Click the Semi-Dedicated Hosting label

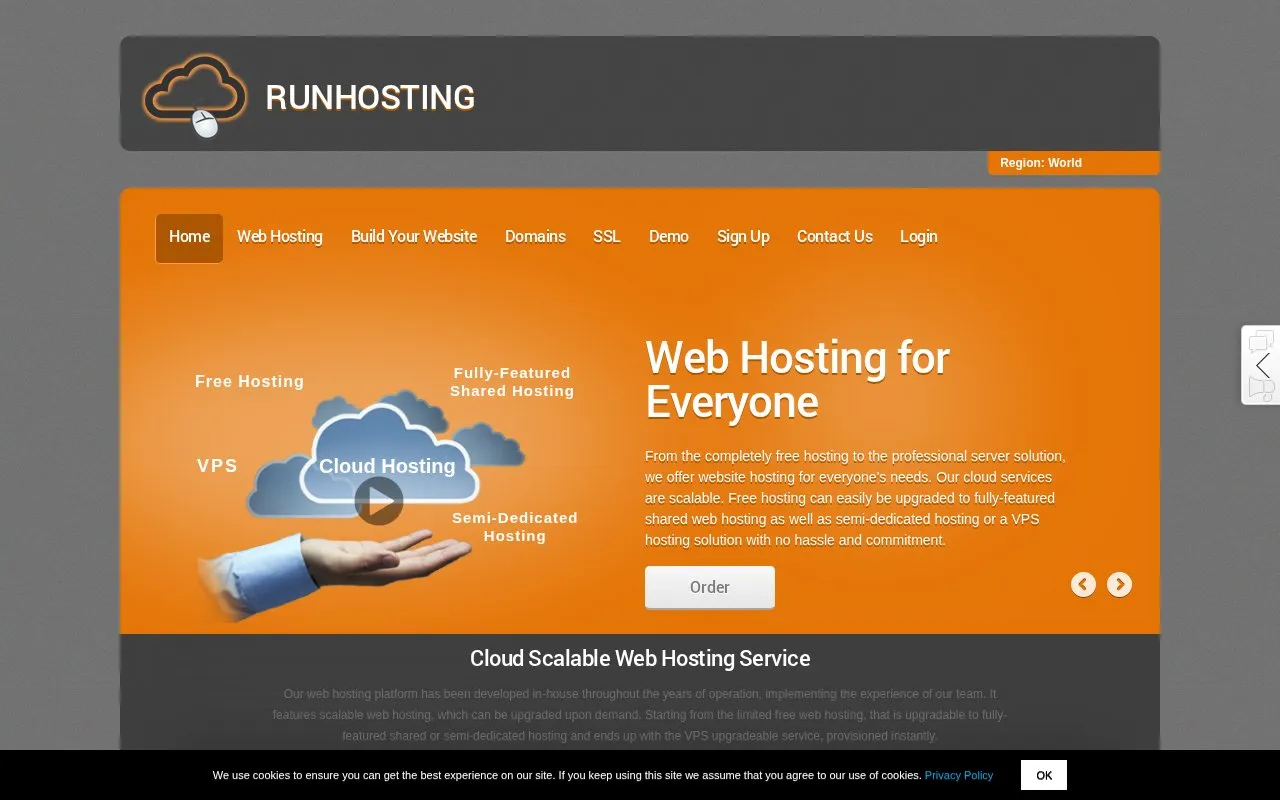[x=515, y=527]
